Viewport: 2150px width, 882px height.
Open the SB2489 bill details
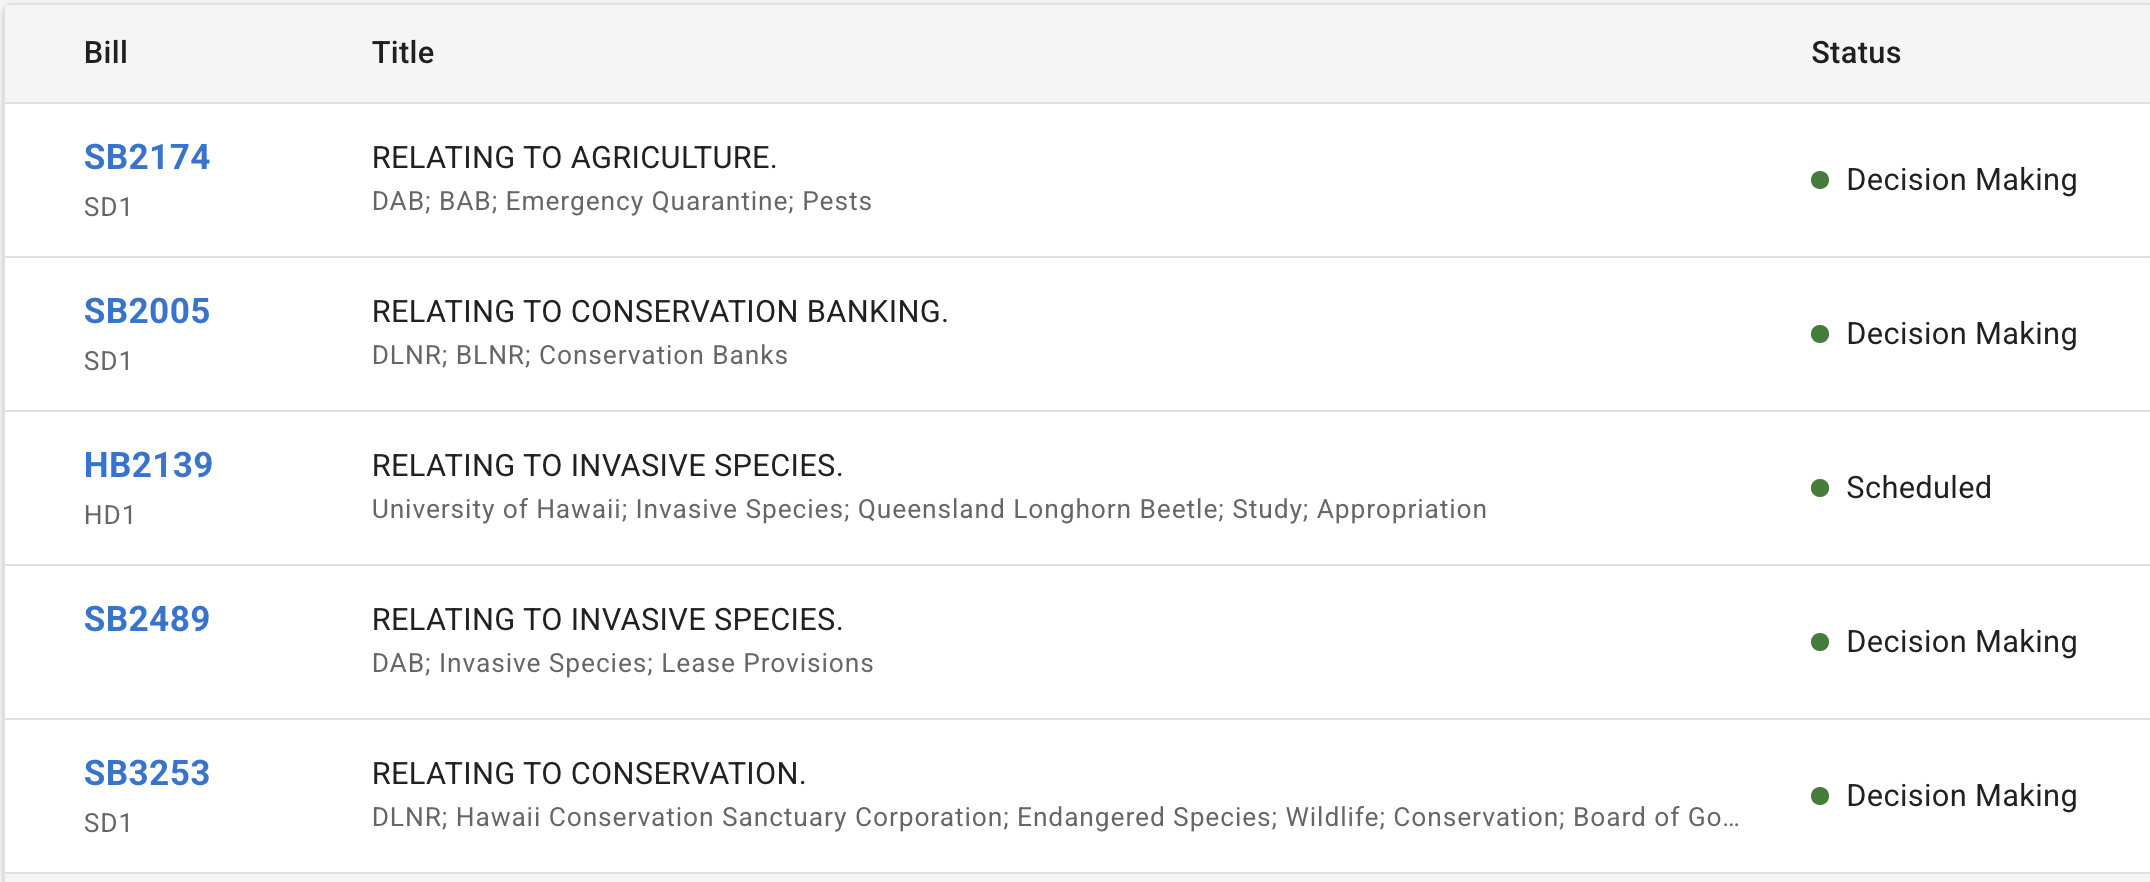pyautogui.click(x=146, y=618)
